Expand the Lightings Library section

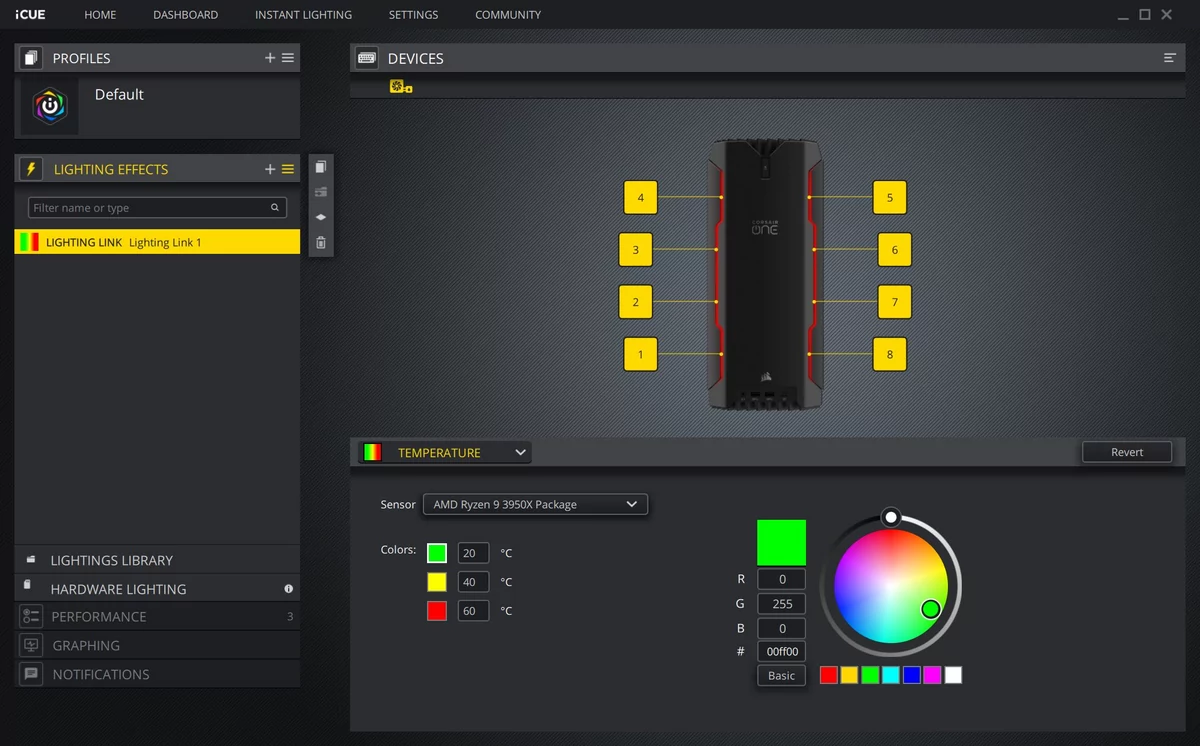157,560
